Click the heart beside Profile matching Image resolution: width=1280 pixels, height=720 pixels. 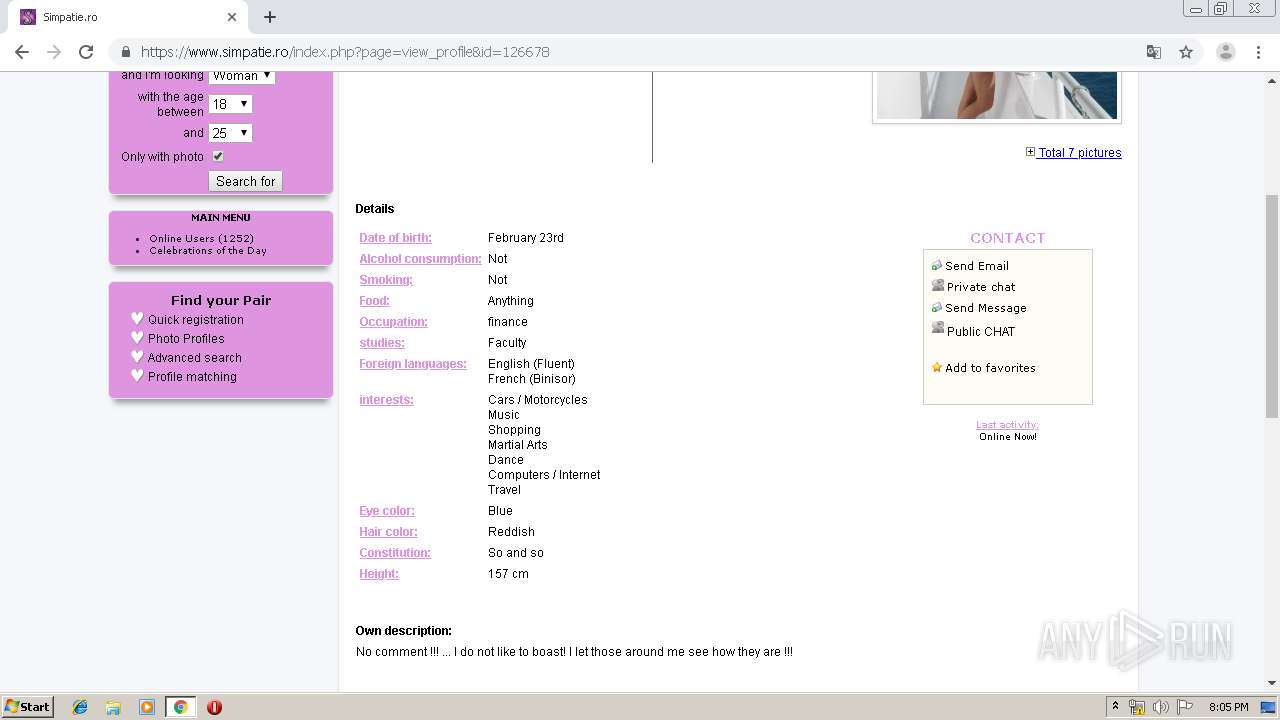(x=137, y=376)
